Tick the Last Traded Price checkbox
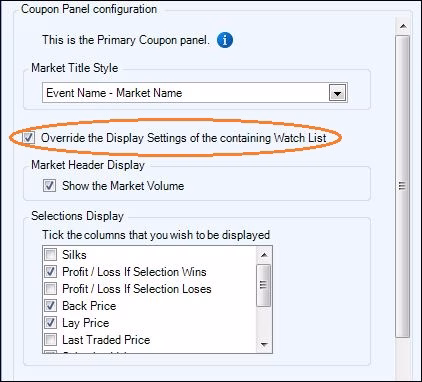Image resolution: width=422 pixels, height=382 pixels. click(x=51, y=340)
